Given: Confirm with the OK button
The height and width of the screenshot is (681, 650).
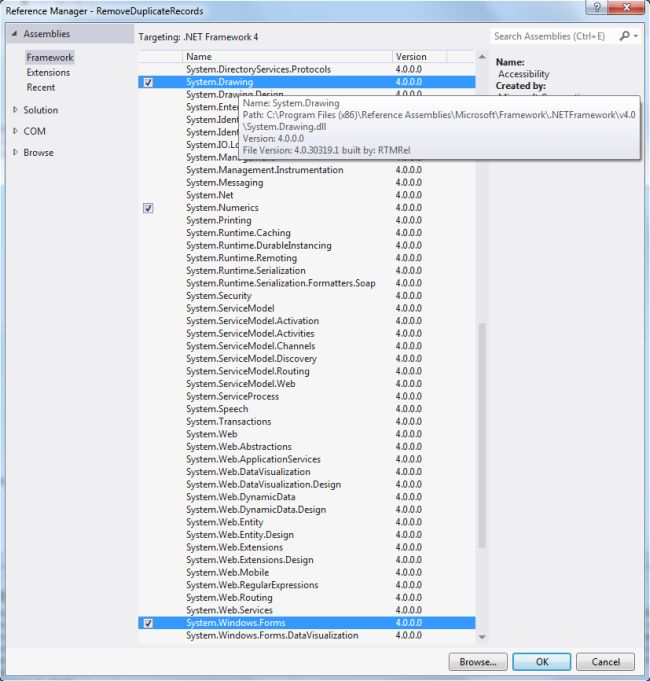Looking at the screenshot, I should click(541, 662).
